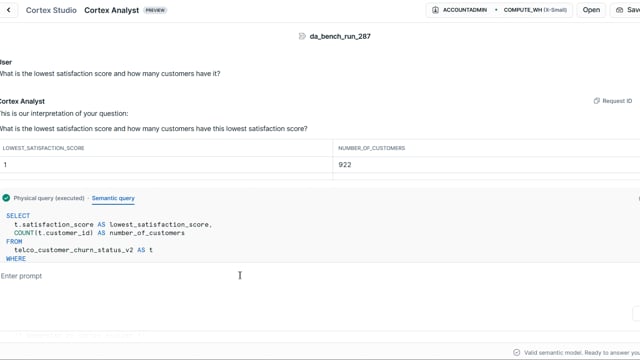Image resolution: width=640 pixels, height=360 pixels.
Task: Click the PREVIEW badge next to Cortex Analyst
Action: (155, 10)
